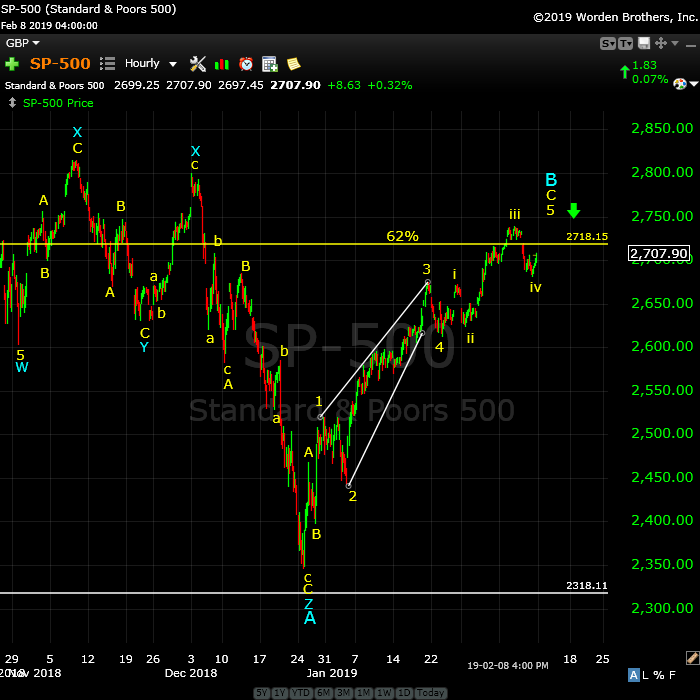Toggle the A arithmetic scale button
This screenshot has height=700, width=700.
pyautogui.click(x=633, y=675)
